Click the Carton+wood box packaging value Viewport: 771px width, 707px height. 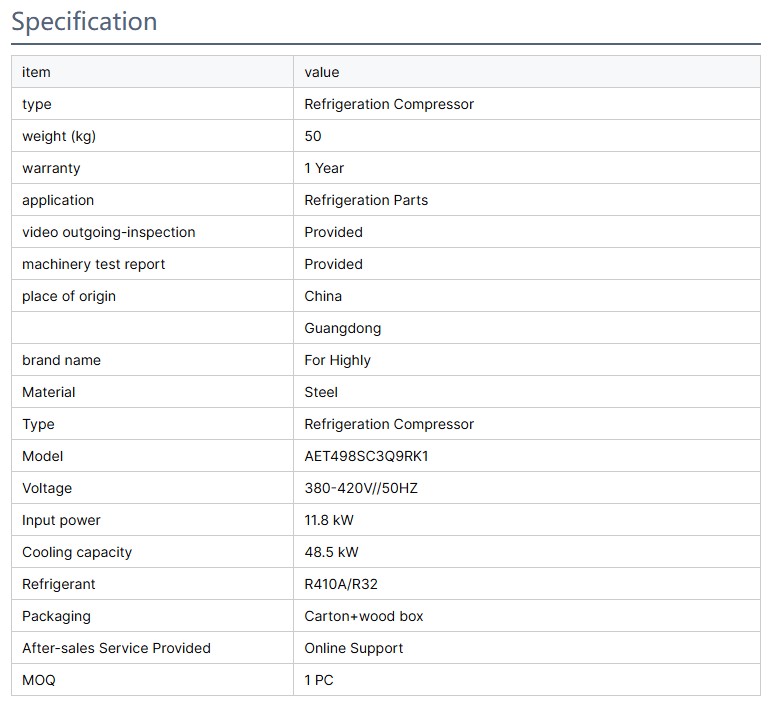coord(364,616)
